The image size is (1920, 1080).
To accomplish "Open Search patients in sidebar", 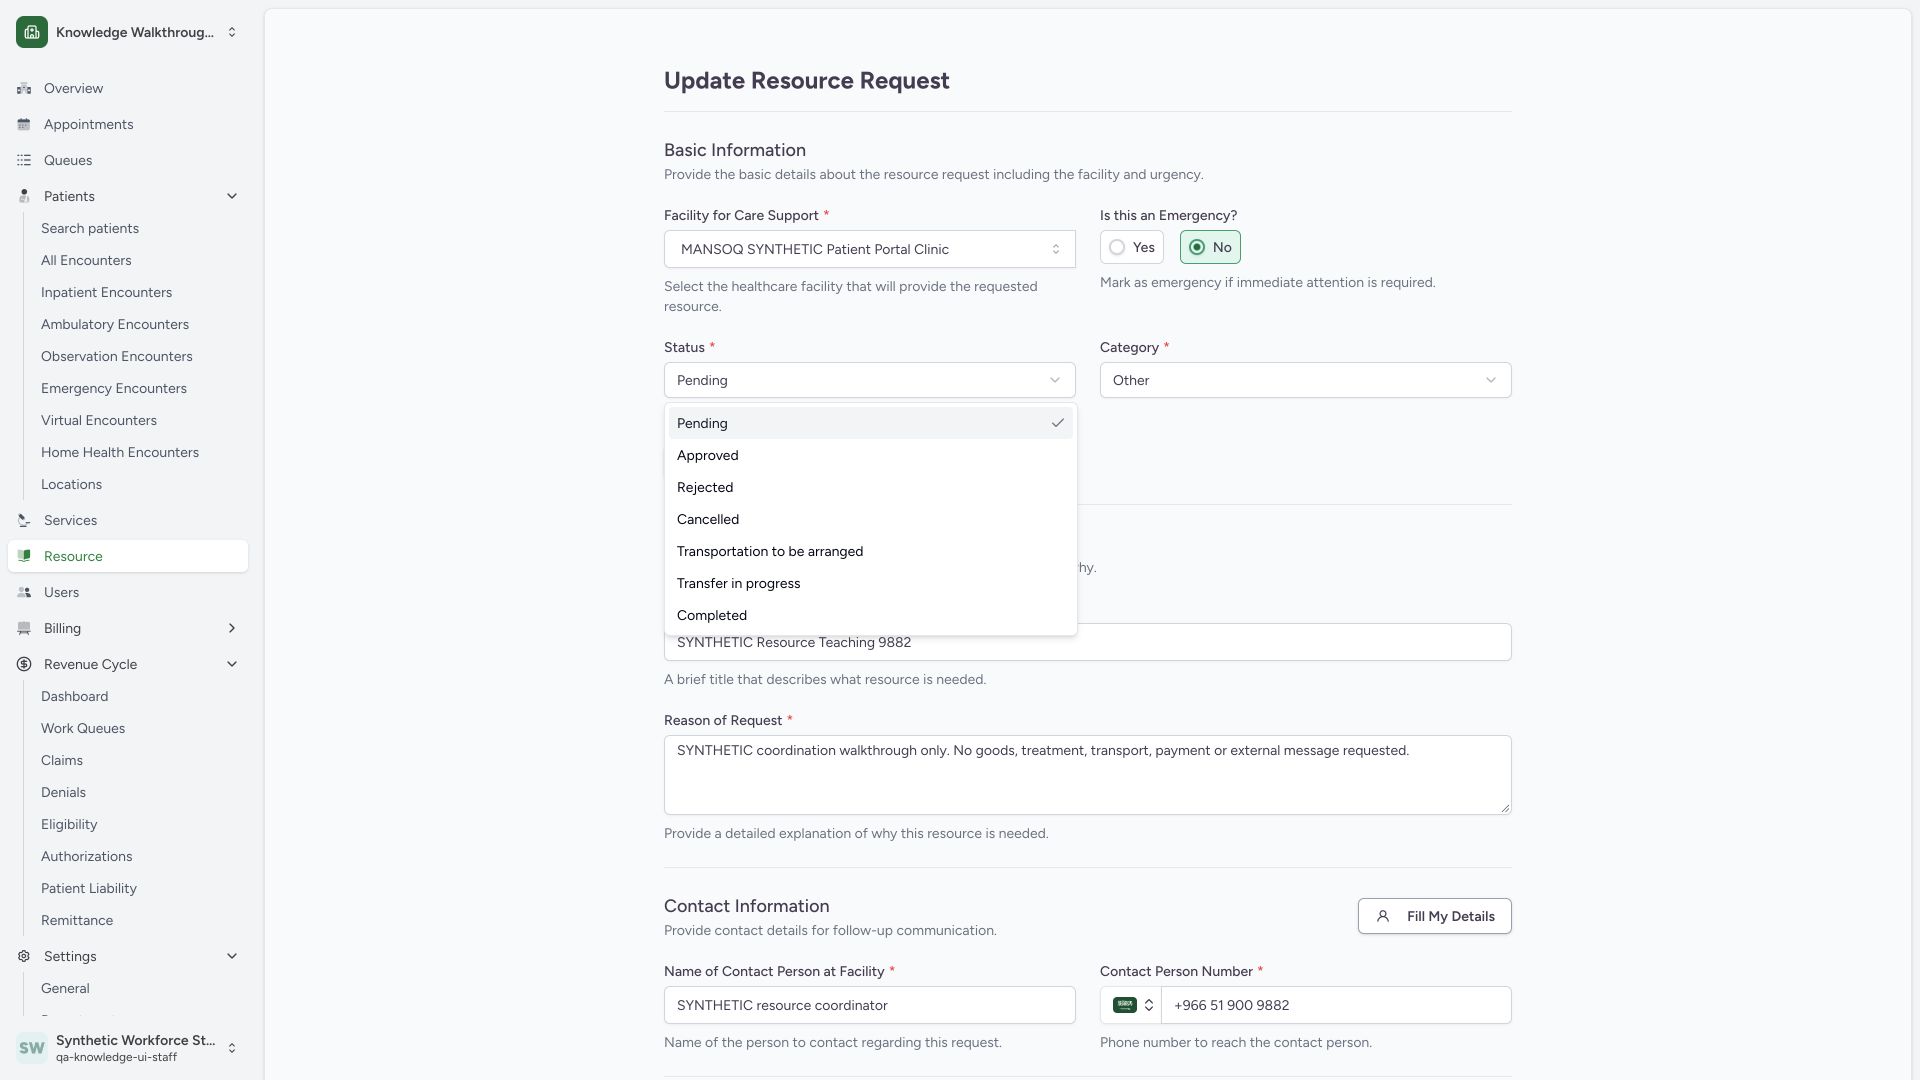I will click(90, 228).
